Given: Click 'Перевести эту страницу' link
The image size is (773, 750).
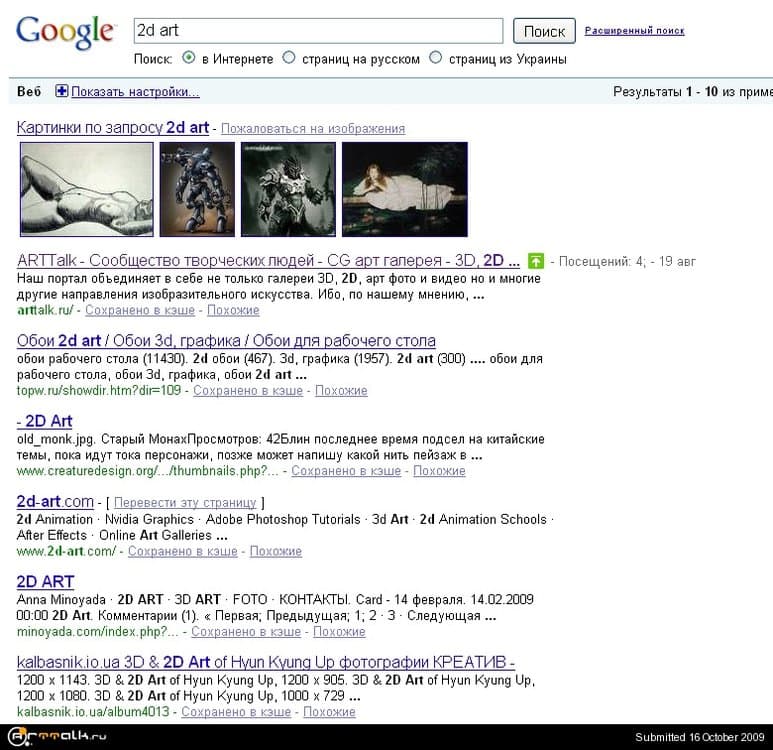Looking at the screenshot, I should 185,502.
